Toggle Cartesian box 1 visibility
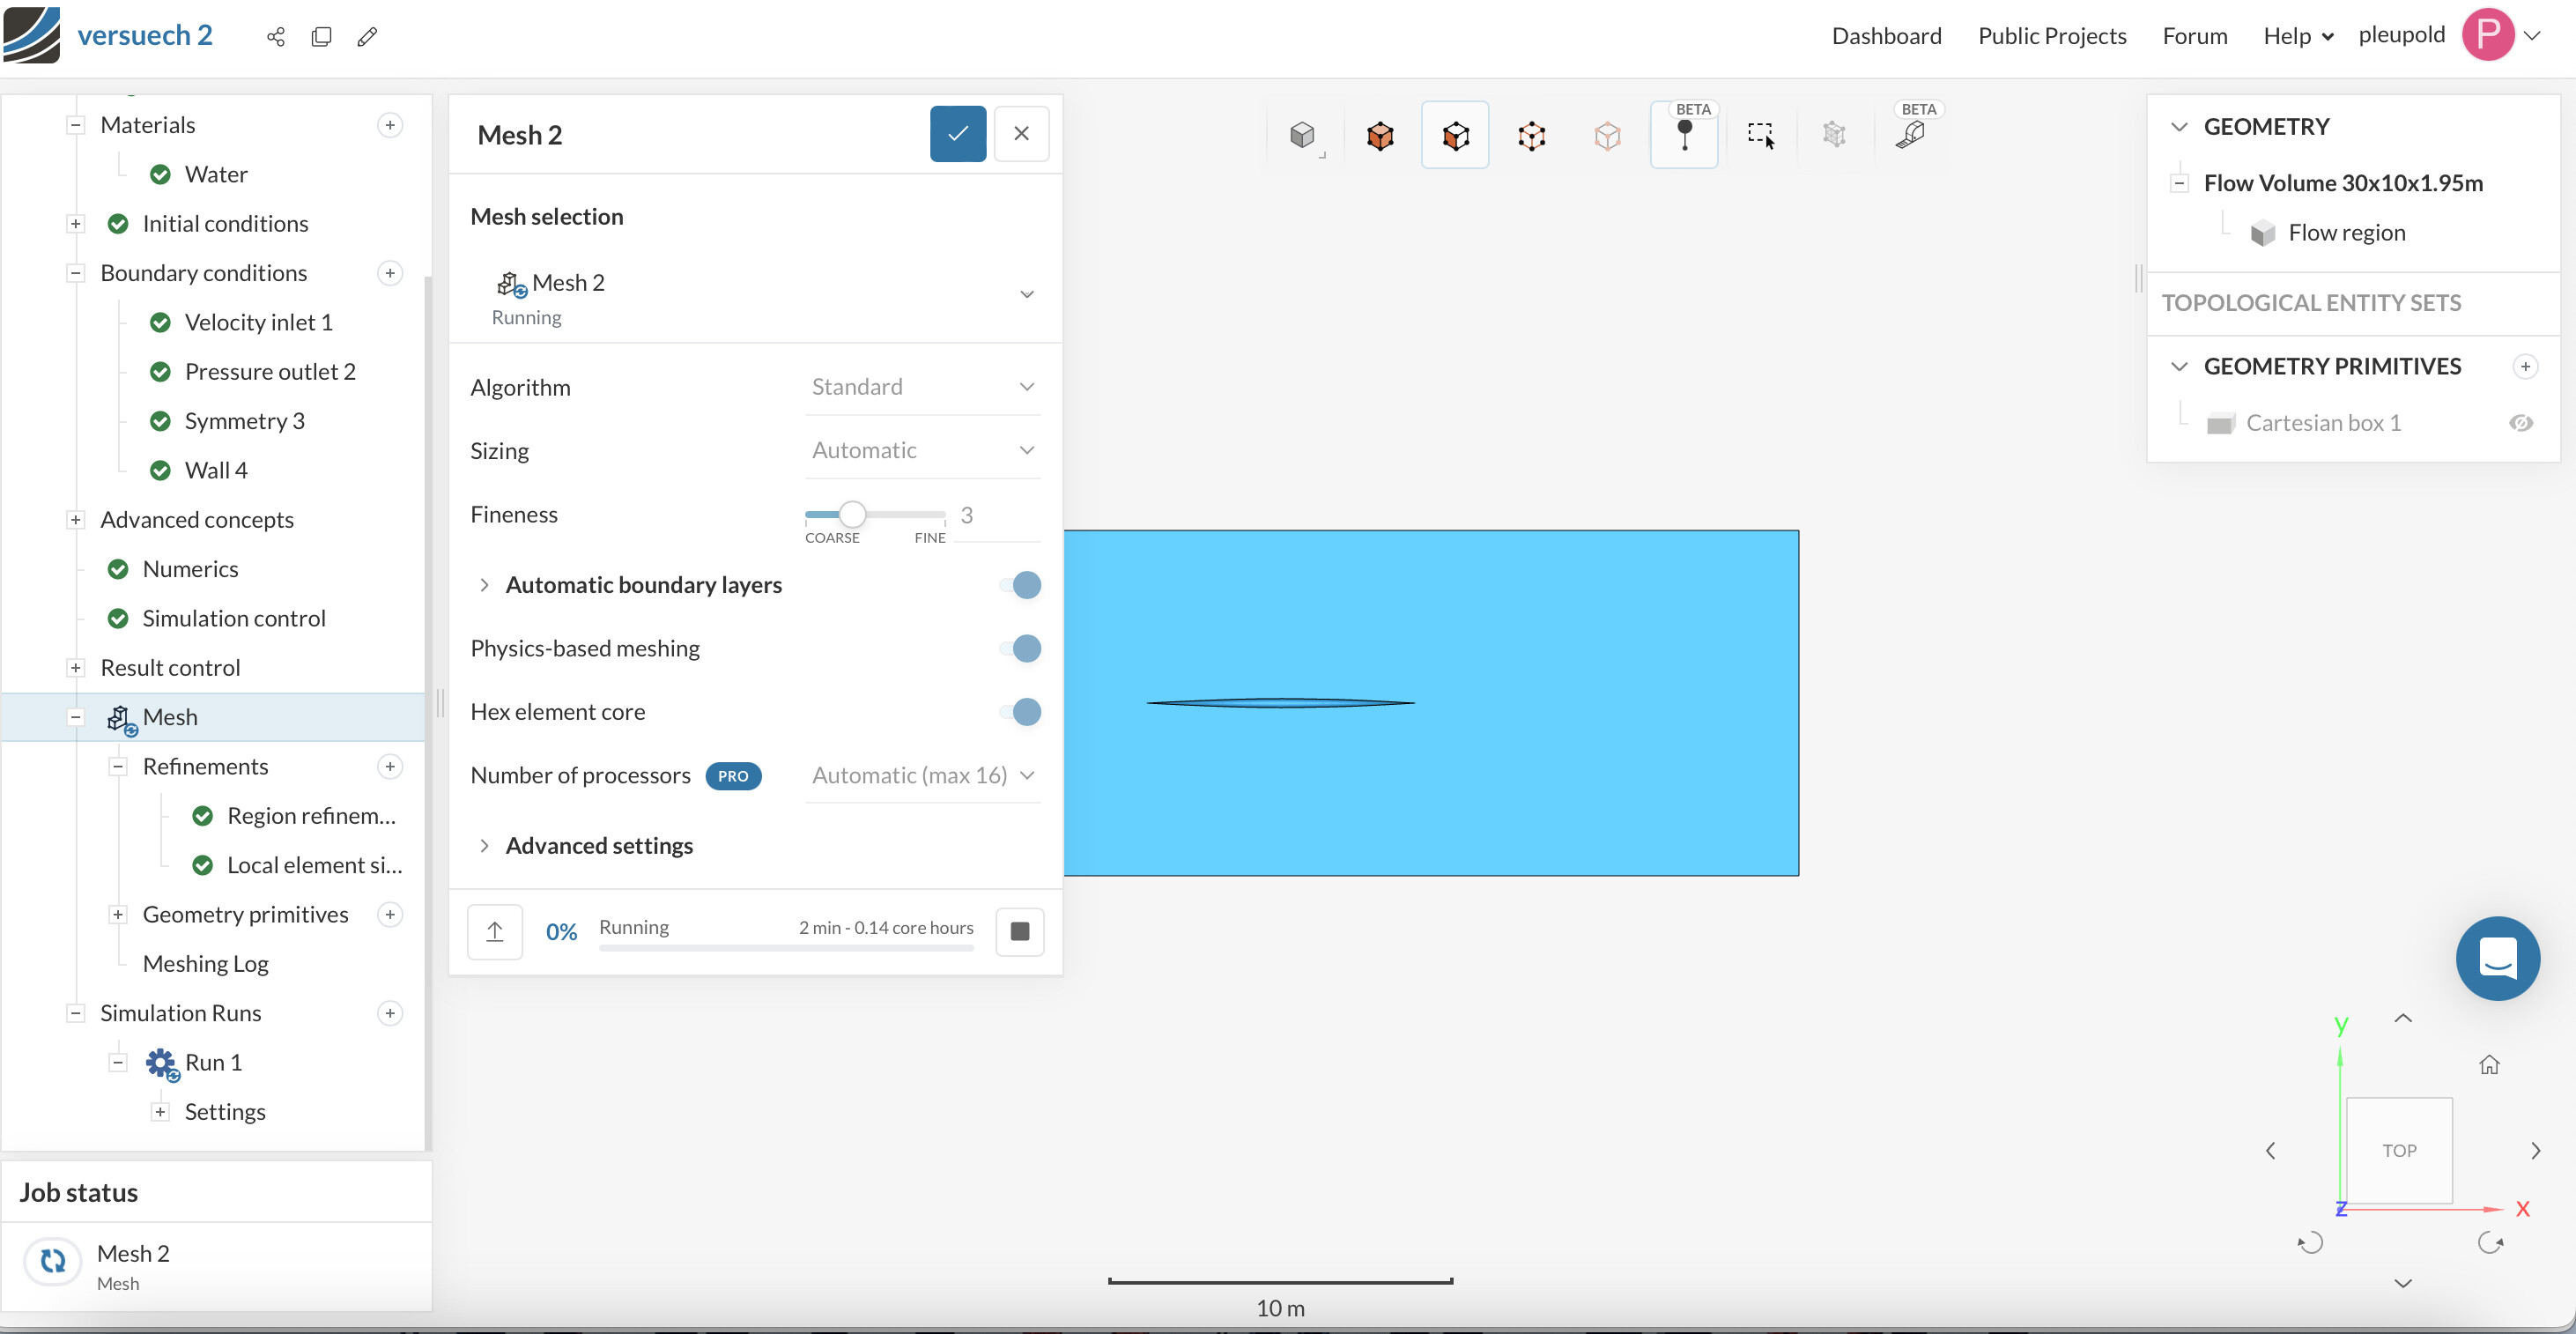 click(2520, 423)
